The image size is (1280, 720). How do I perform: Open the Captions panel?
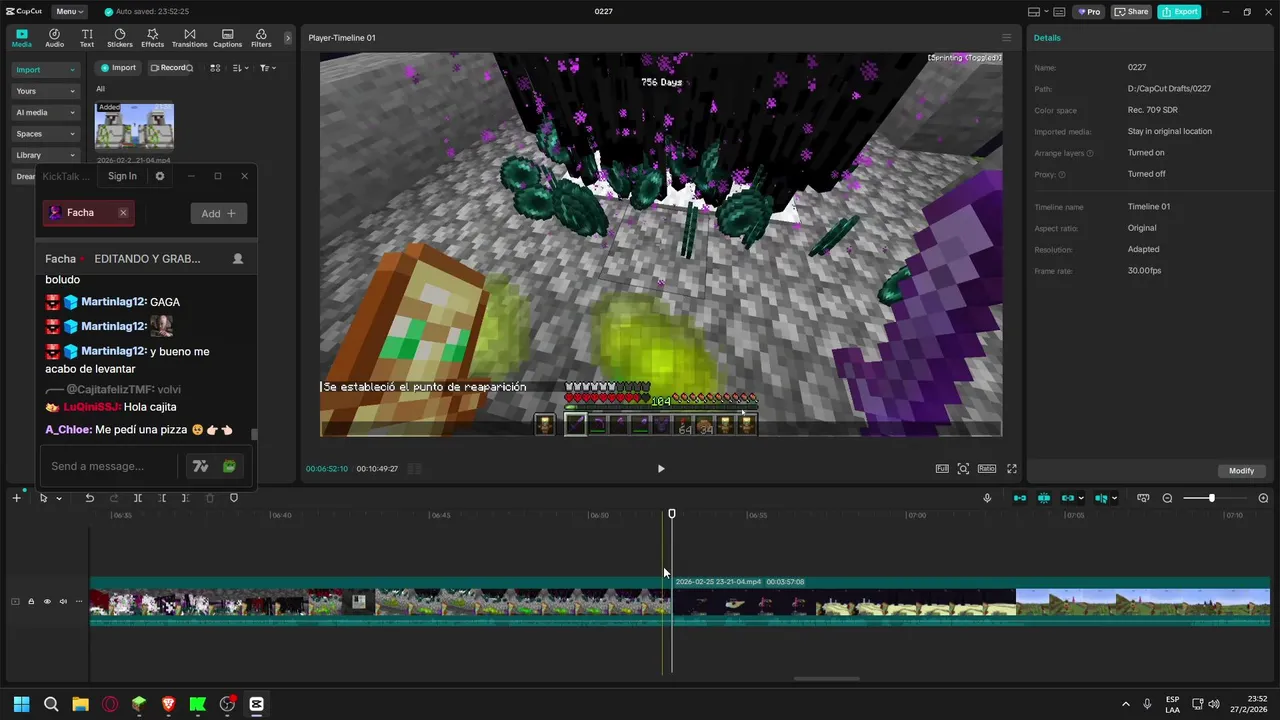(x=227, y=38)
